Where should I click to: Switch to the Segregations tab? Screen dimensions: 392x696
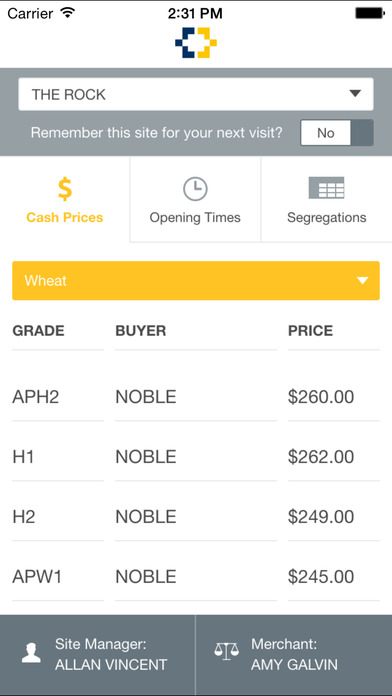[327, 199]
